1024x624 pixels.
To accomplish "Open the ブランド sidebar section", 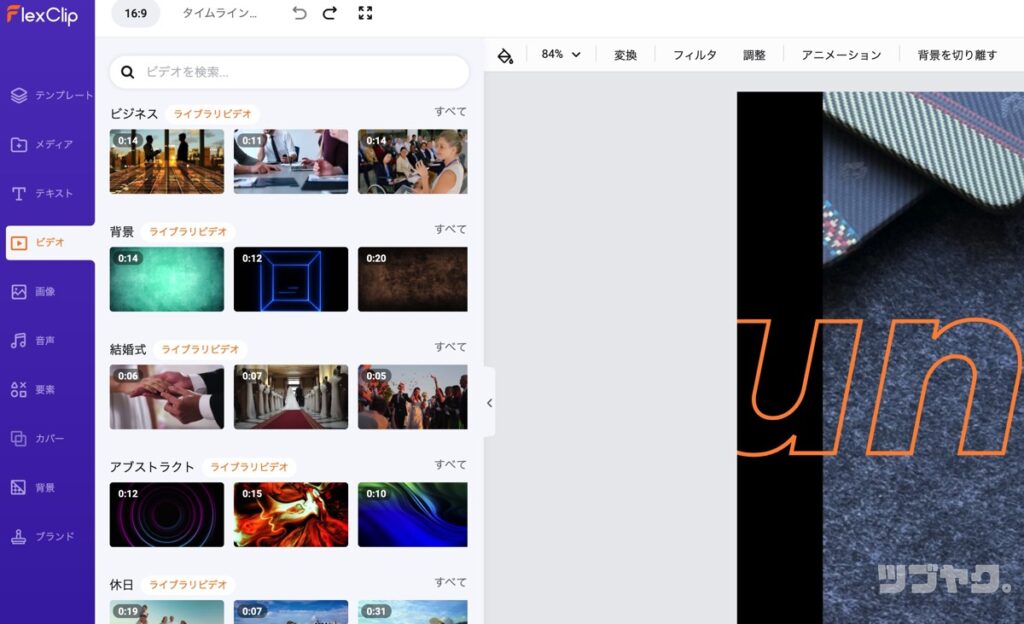I will click(42, 537).
